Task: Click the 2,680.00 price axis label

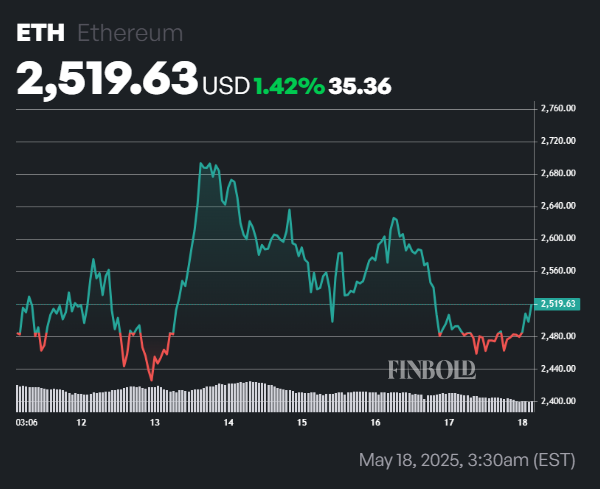Action: coord(558,173)
